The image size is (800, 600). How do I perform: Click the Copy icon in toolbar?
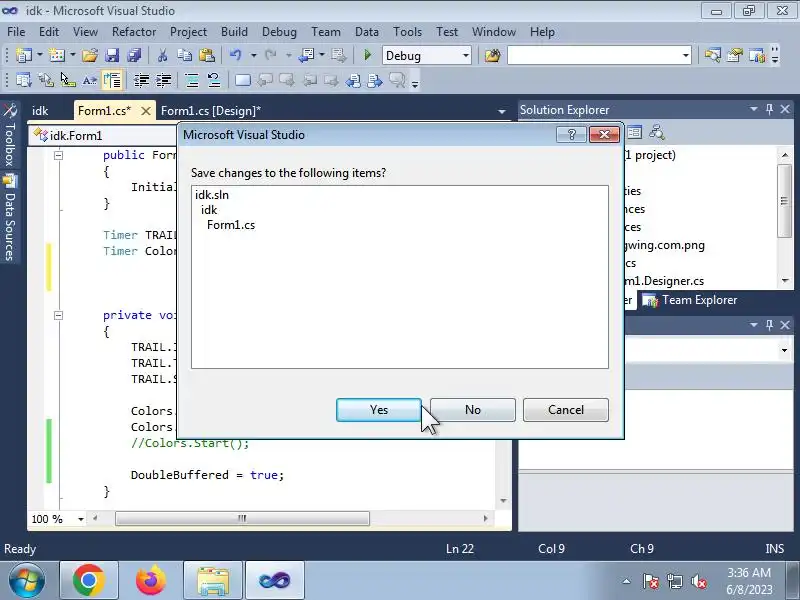tap(184, 55)
